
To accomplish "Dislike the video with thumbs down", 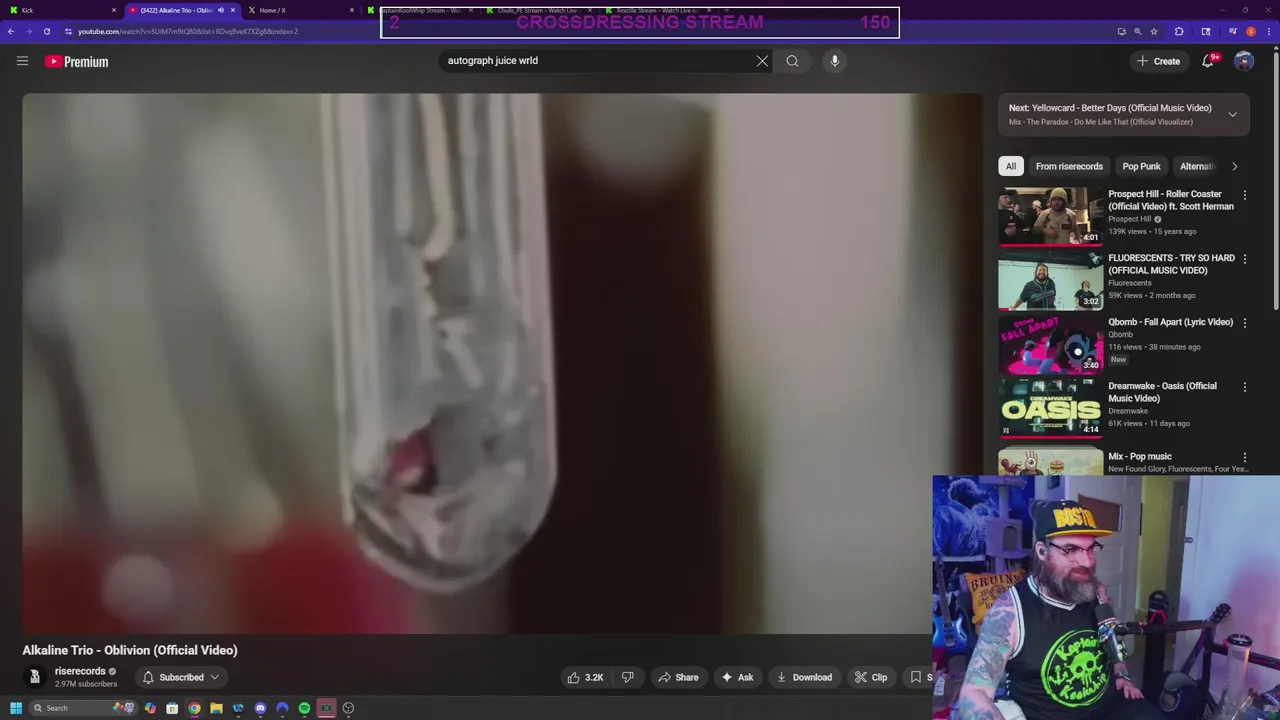I will 627,677.
